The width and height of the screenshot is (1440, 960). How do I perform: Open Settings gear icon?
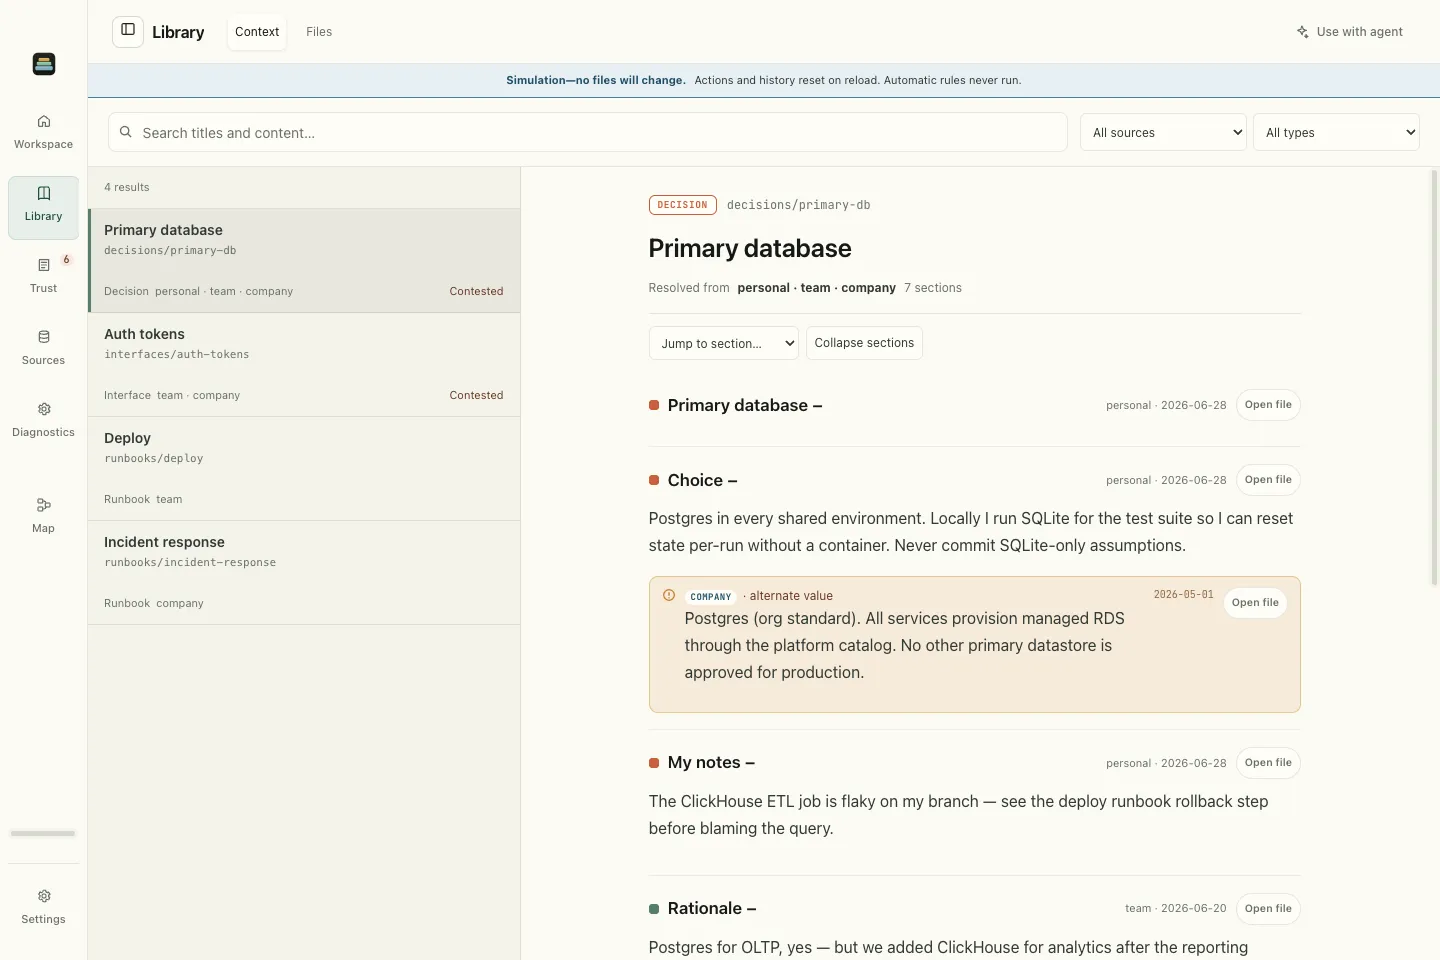tap(43, 896)
